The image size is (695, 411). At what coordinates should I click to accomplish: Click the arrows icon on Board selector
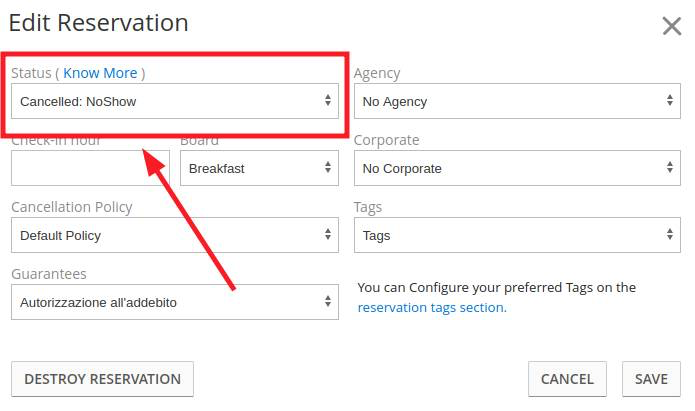click(x=328, y=167)
